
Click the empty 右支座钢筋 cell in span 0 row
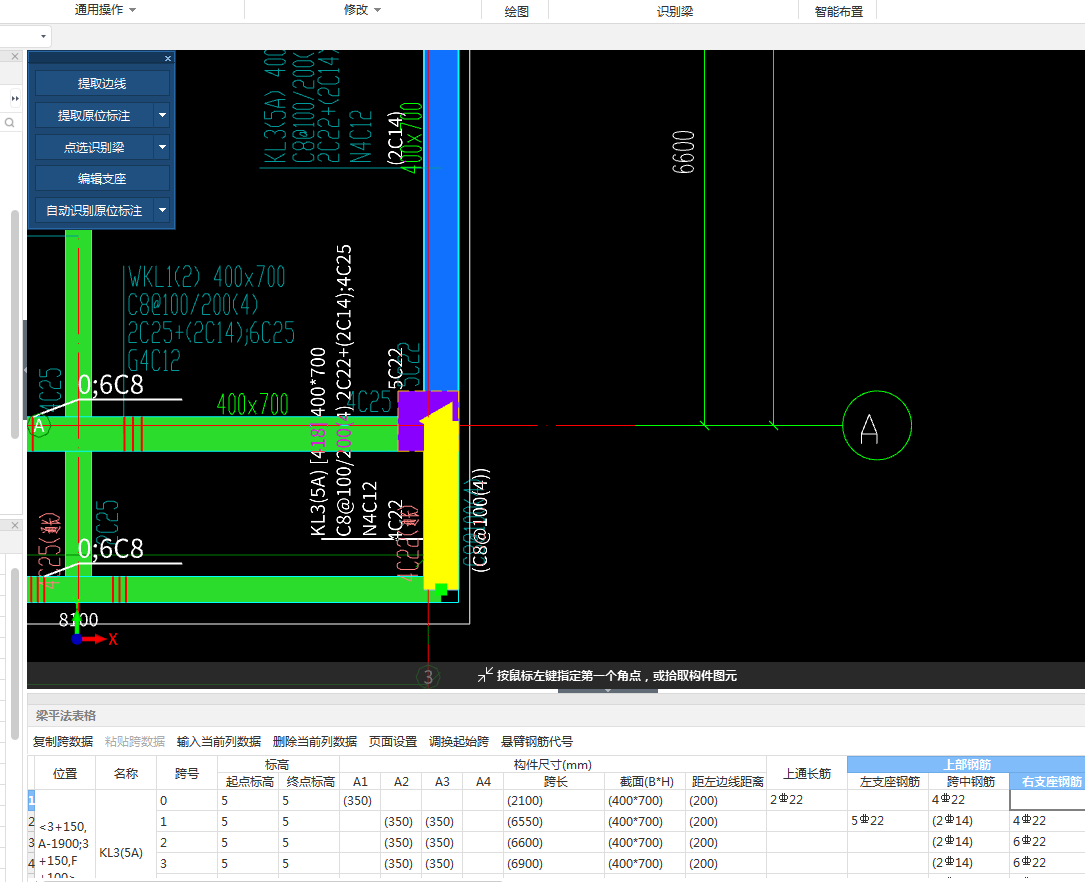[1048, 800]
